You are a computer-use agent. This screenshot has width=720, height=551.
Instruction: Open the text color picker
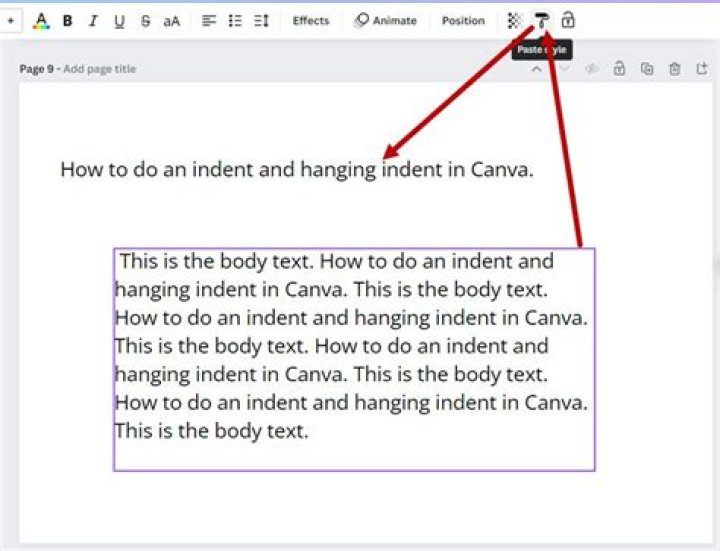[x=41, y=21]
